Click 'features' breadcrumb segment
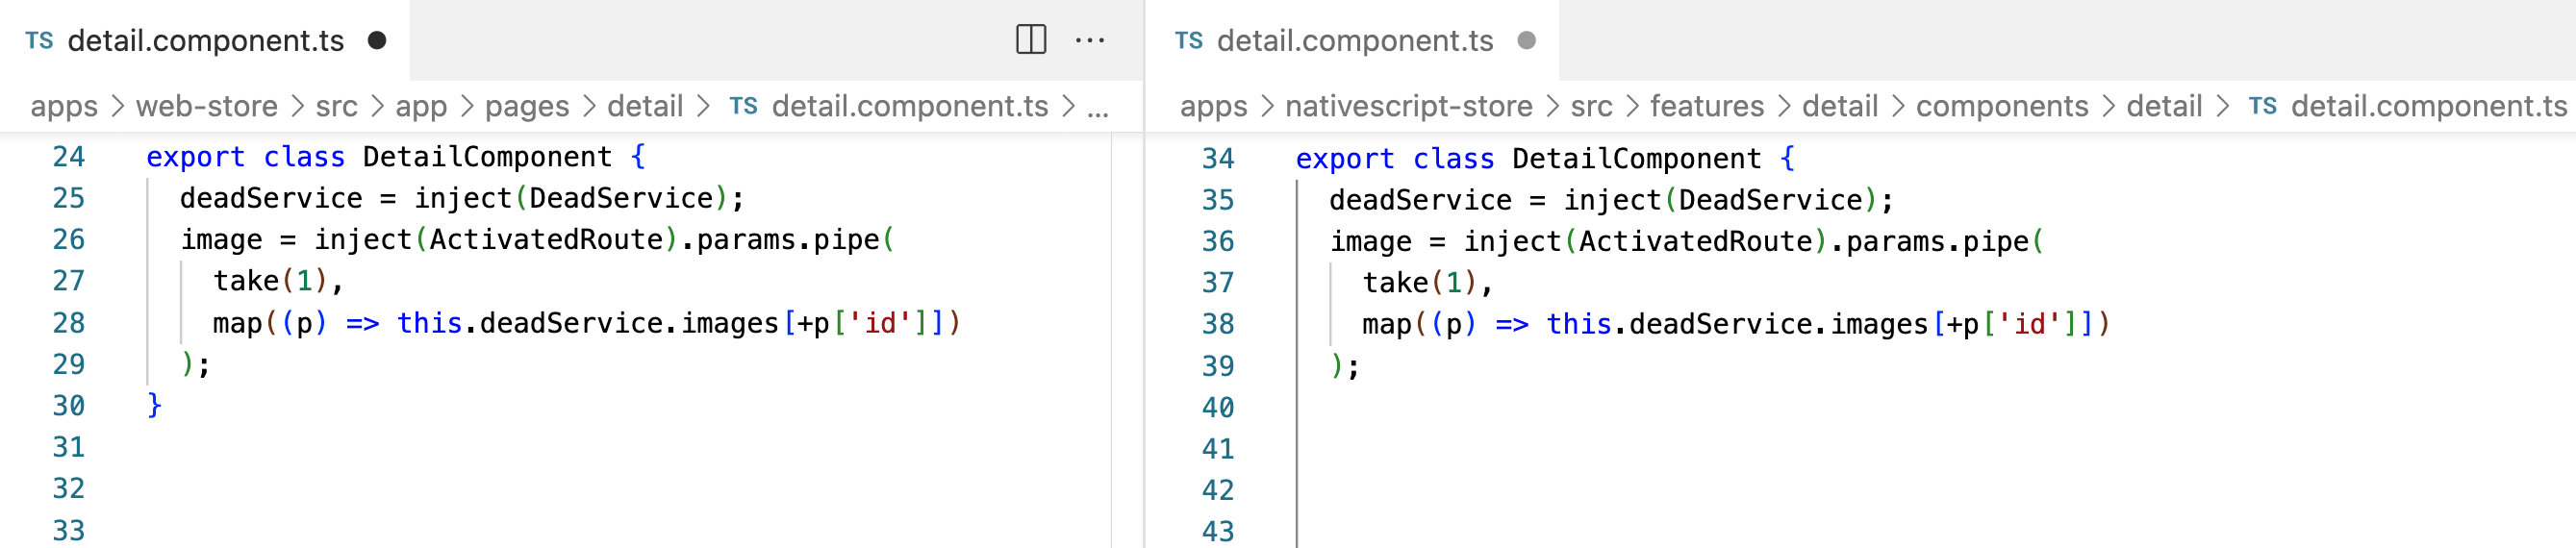This screenshot has width=2576, height=548. [x=1707, y=106]
